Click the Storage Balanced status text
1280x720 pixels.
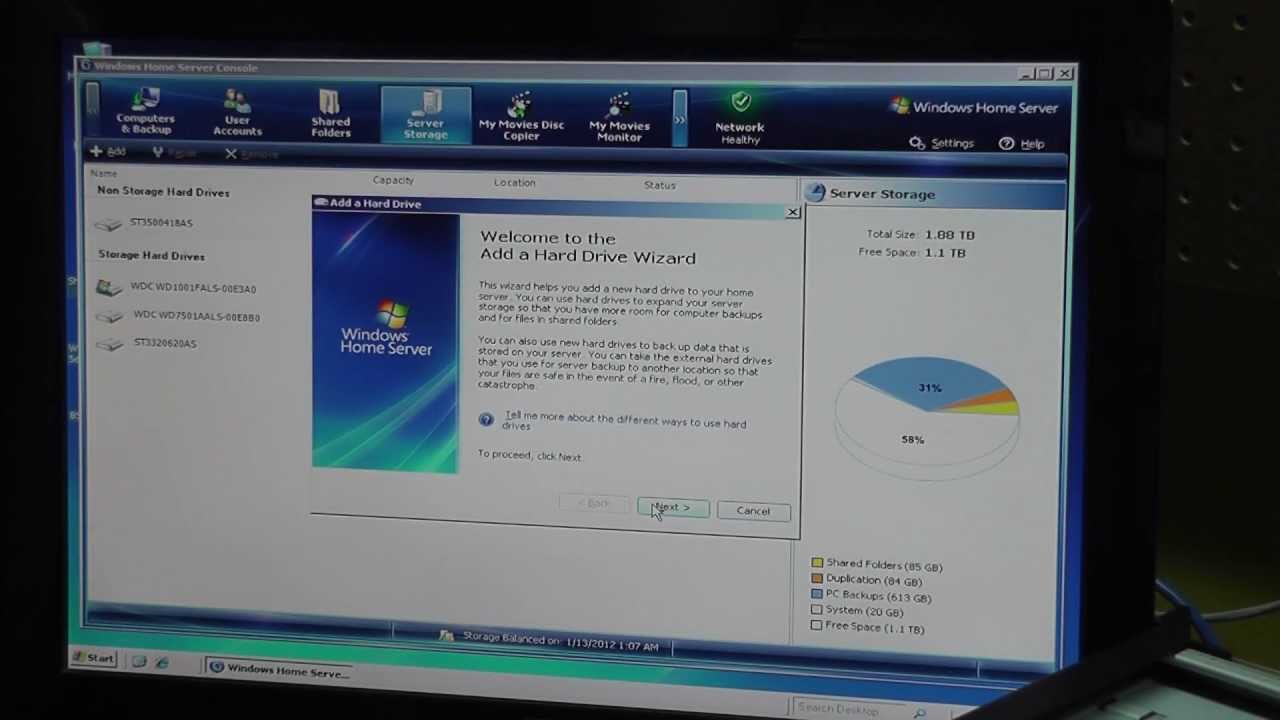(x=560, y=641)
